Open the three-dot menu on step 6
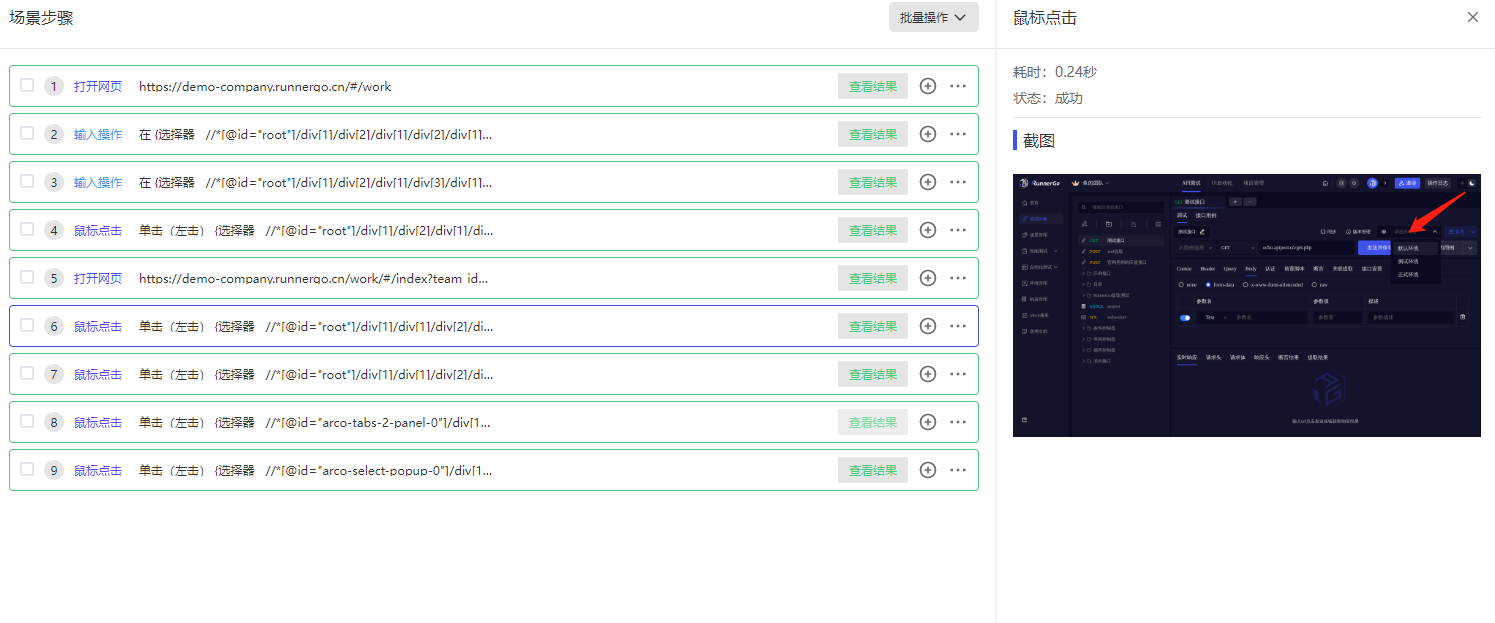Image resolution: width=1495 pixels, height=623 pixels. pyautogui.click(x=958, y=326)
